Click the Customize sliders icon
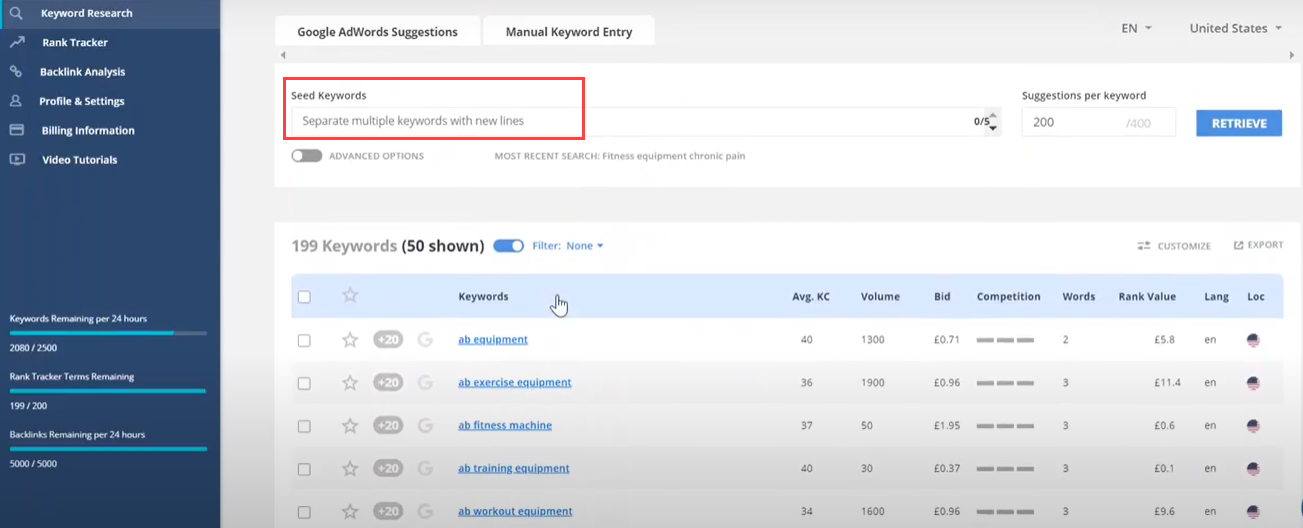1303x528 pixels. (1144, 246)
